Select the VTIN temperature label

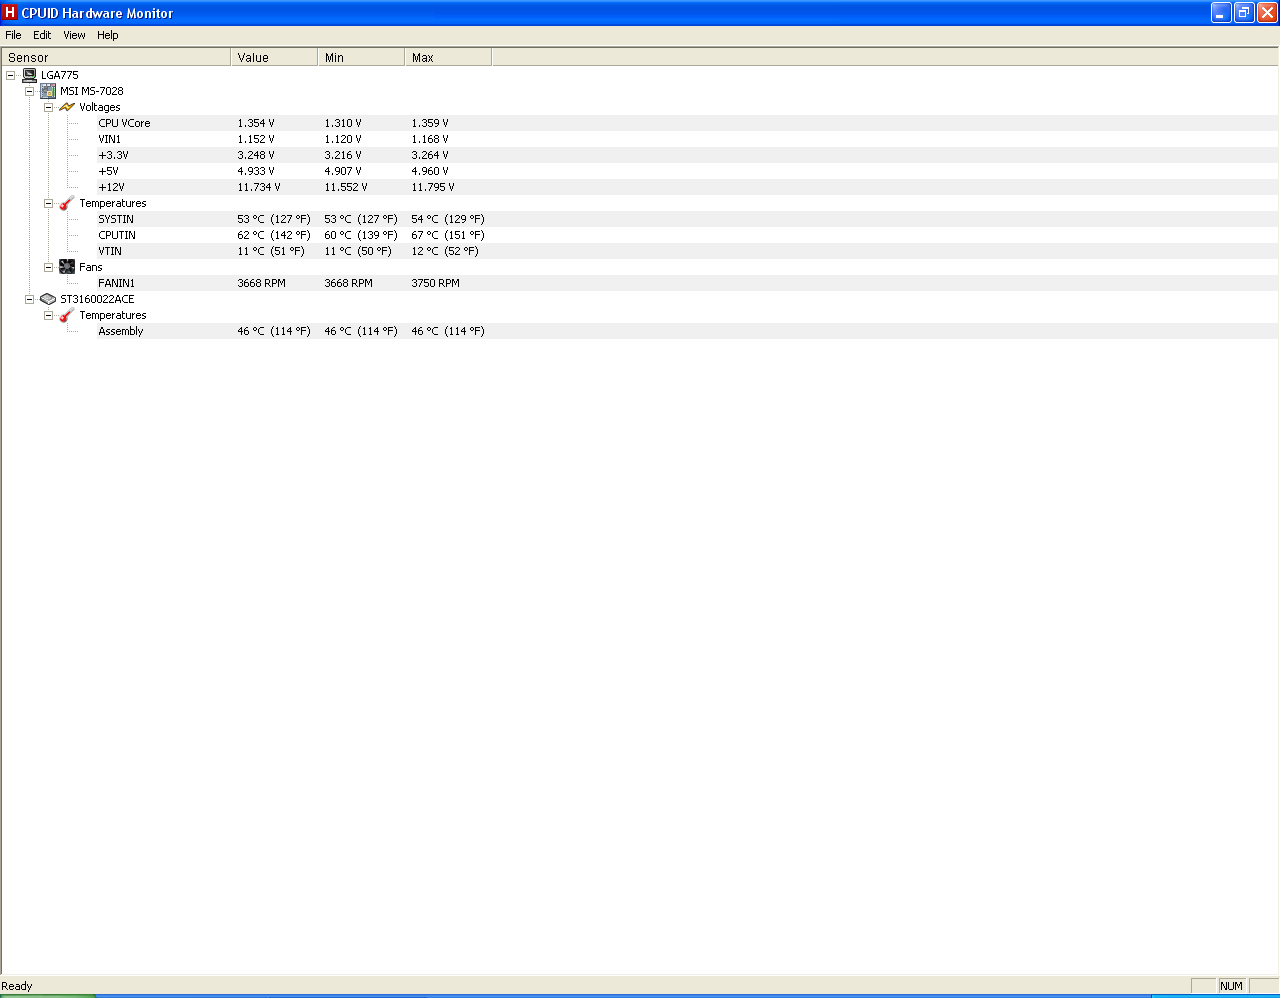click(x=110, y=251)
